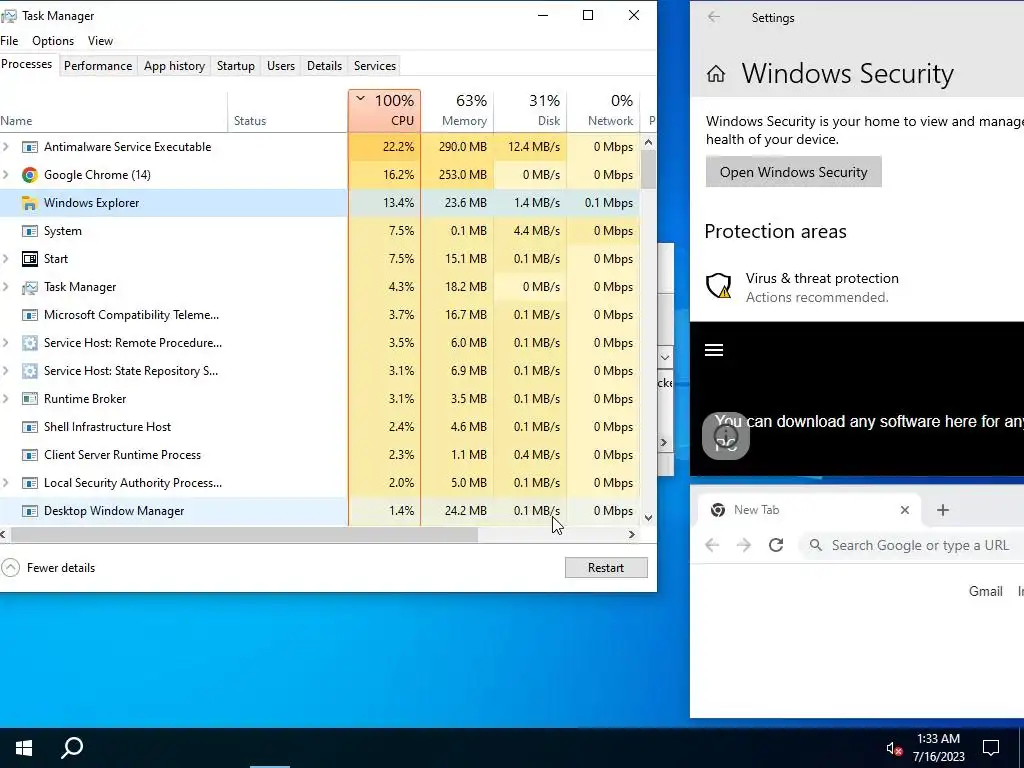Click the Microsoft Compatibility Telemetry icon
Screen dimensions: 1024x768
pos(29,315)
